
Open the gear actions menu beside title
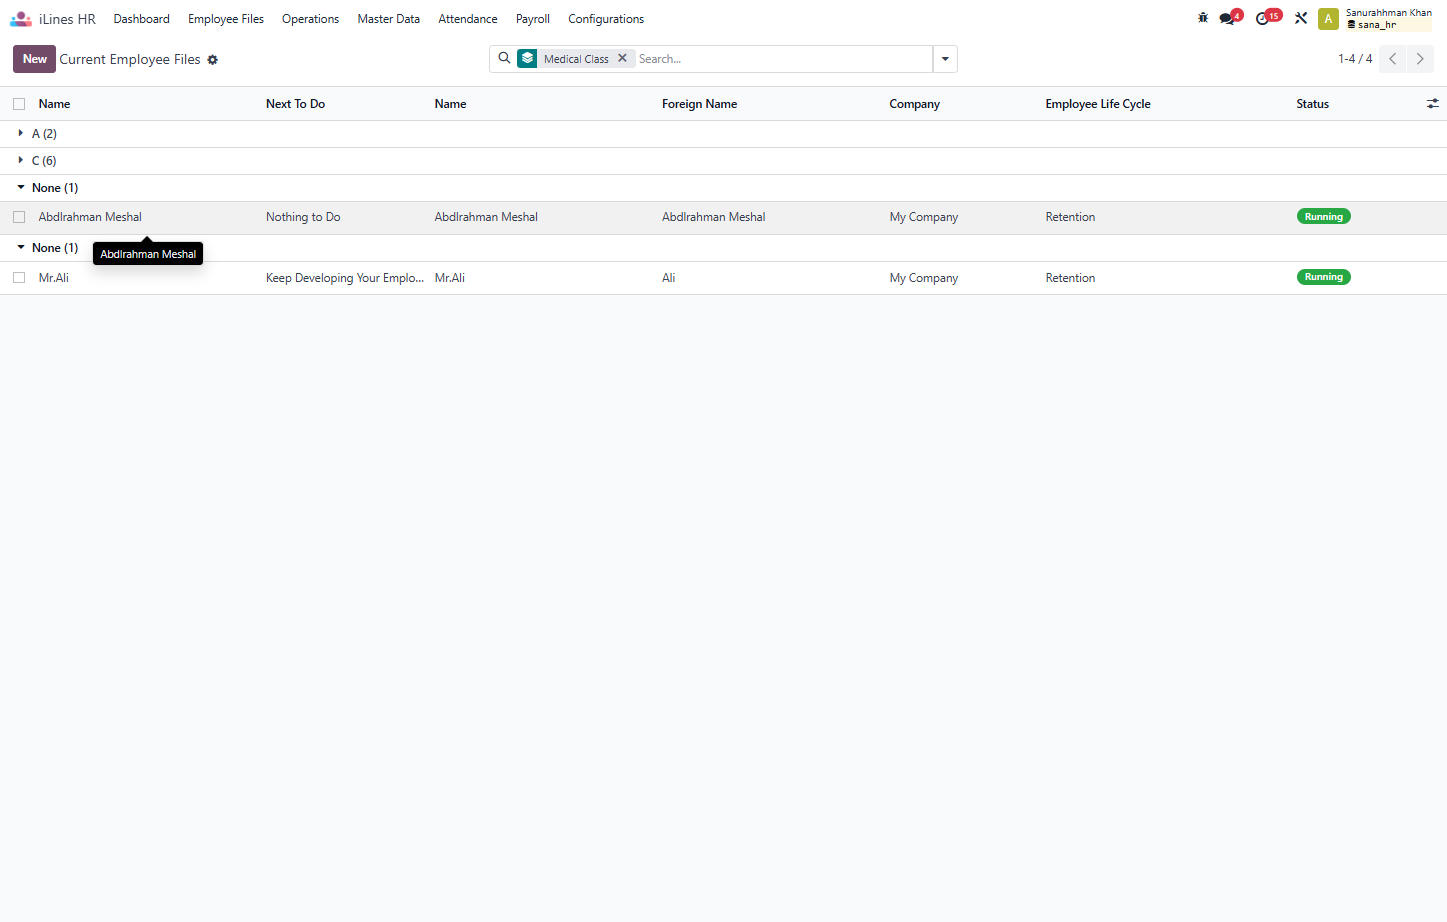tap(212, 60)
